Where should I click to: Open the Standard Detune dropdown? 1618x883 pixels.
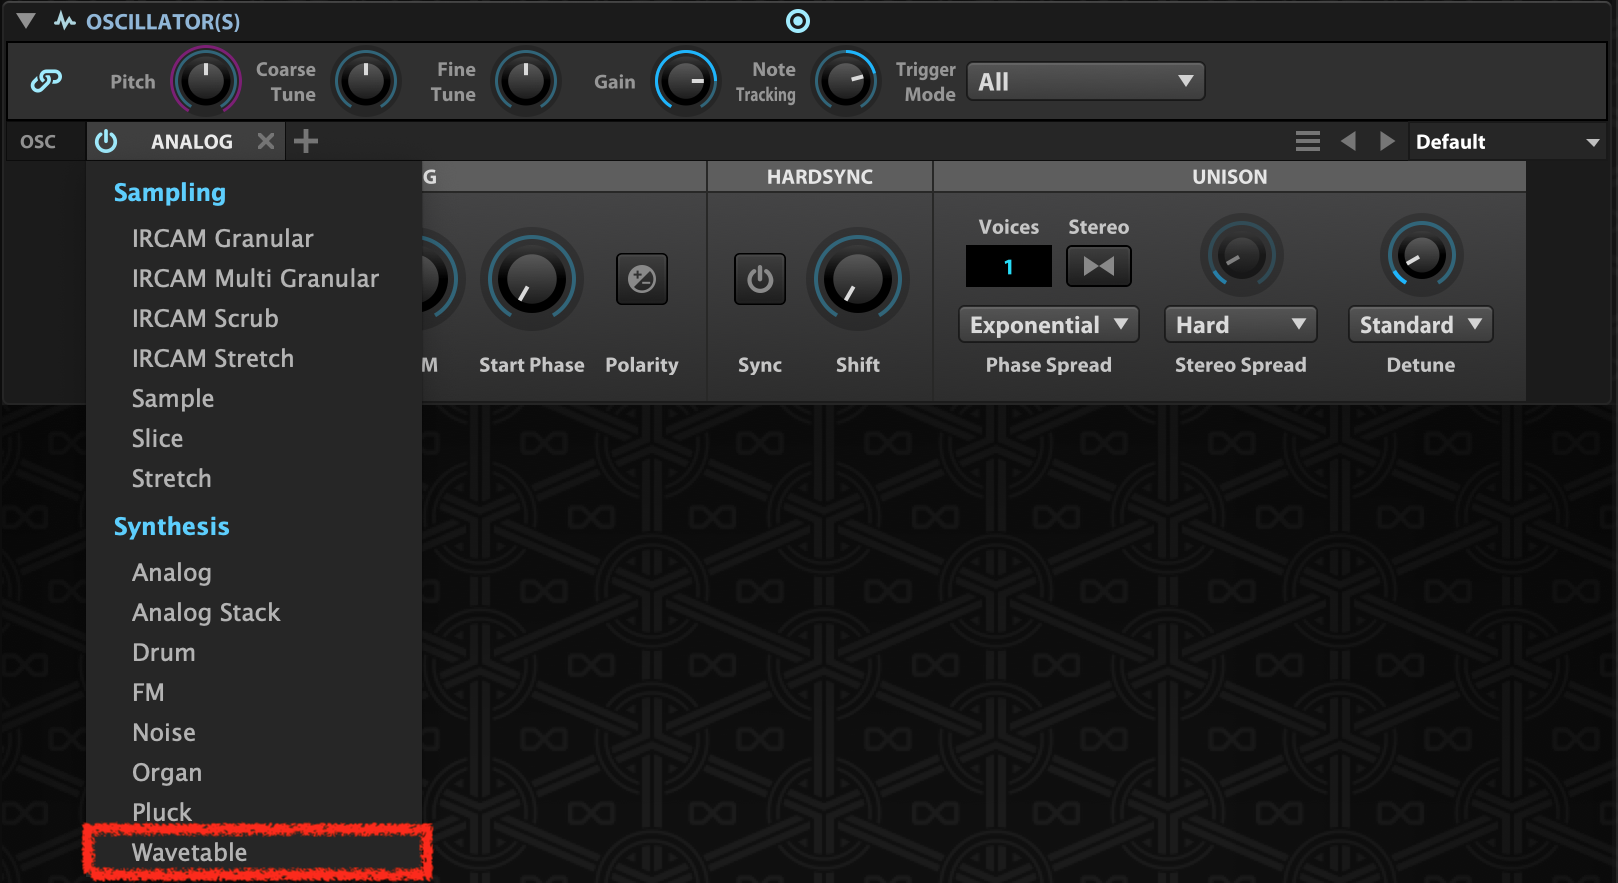click(x=1420, y=325)
